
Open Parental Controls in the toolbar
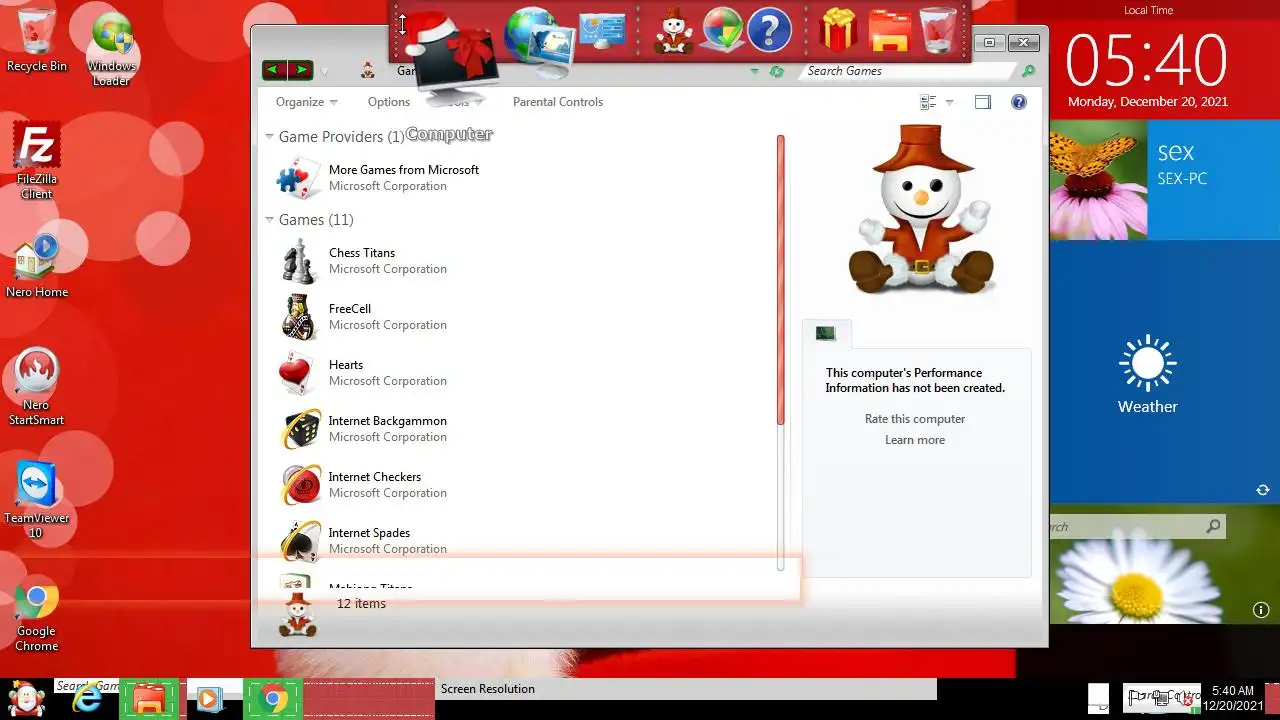[x=558, y=102]
